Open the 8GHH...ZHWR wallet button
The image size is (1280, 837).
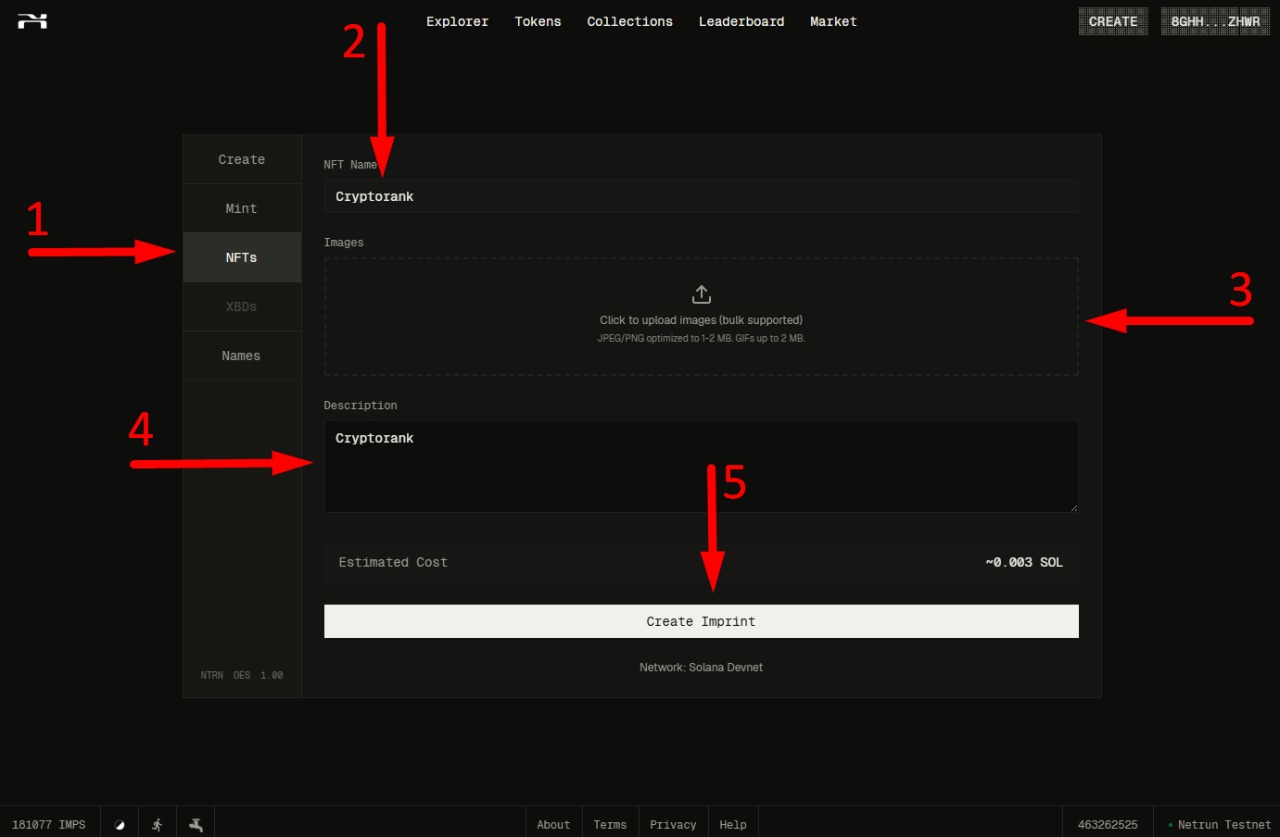click(1215, 21)
